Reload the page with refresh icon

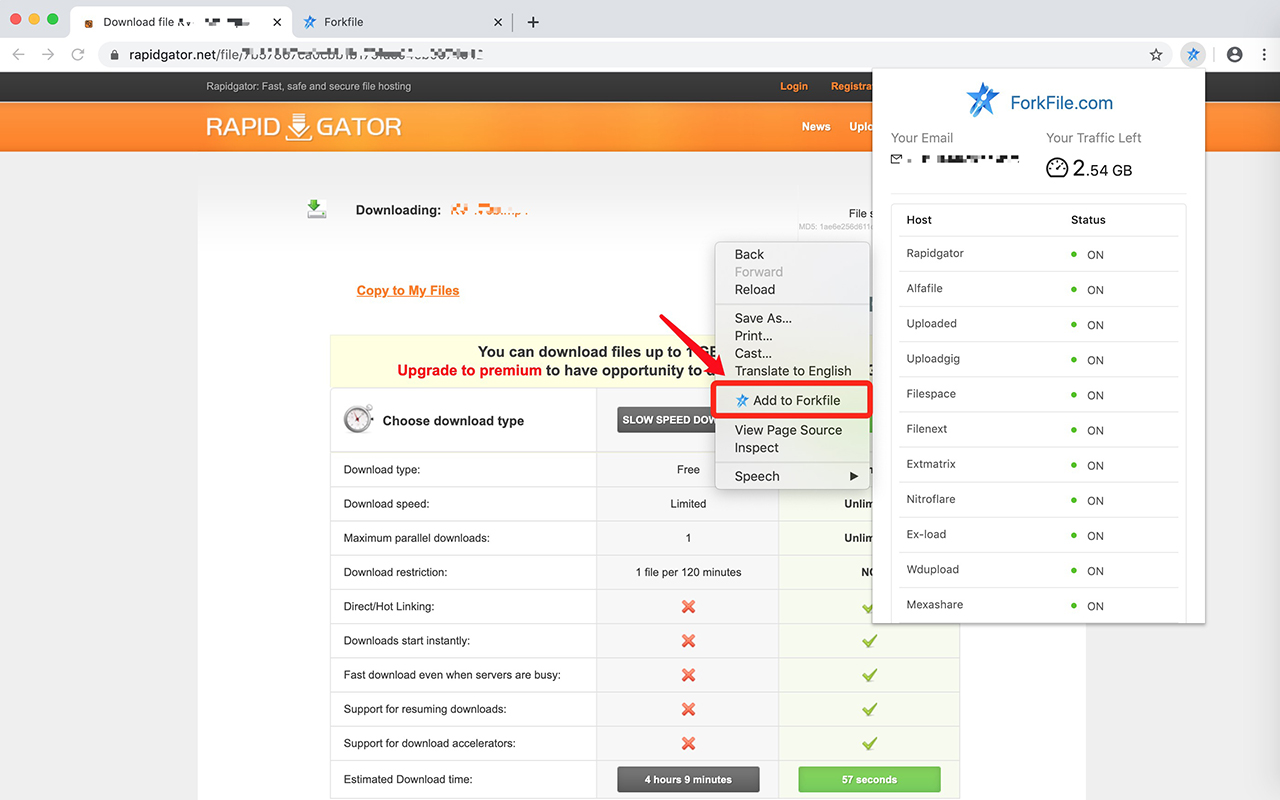click(x=78, y=55)
